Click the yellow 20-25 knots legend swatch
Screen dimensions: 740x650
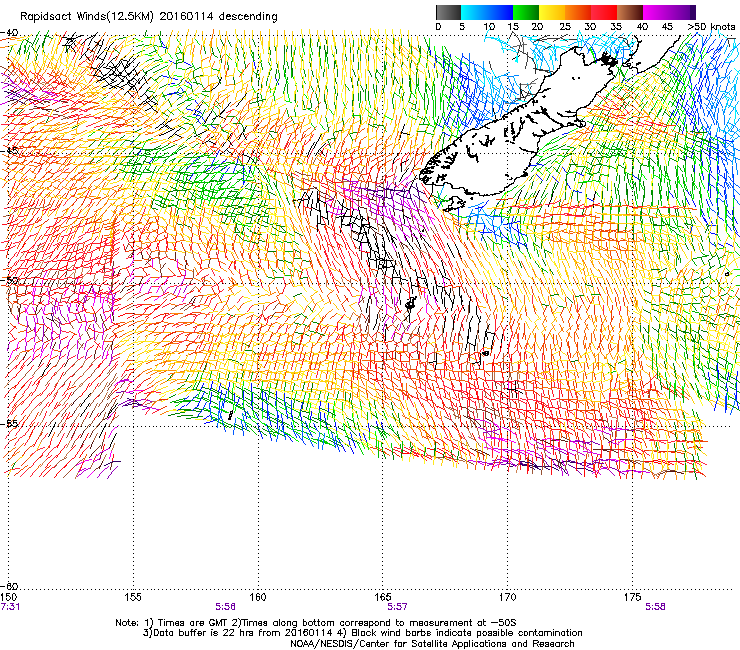[552, 12]
